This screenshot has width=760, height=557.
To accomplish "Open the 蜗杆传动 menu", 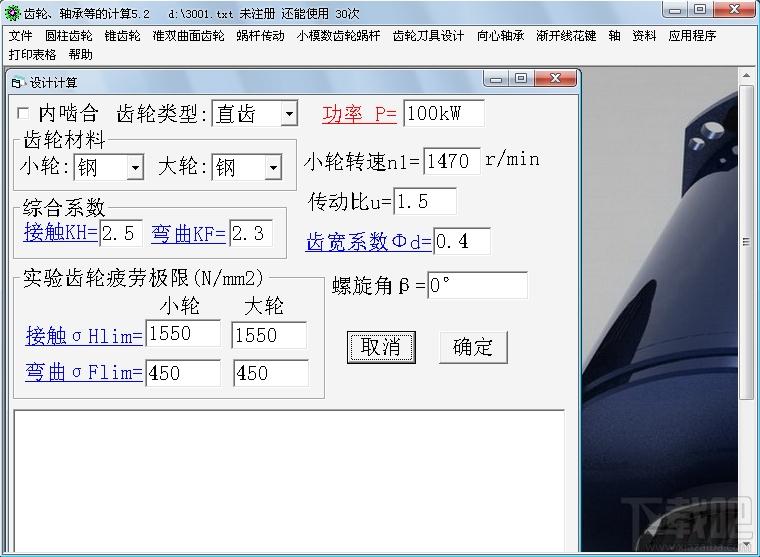I will pos(260,36).
